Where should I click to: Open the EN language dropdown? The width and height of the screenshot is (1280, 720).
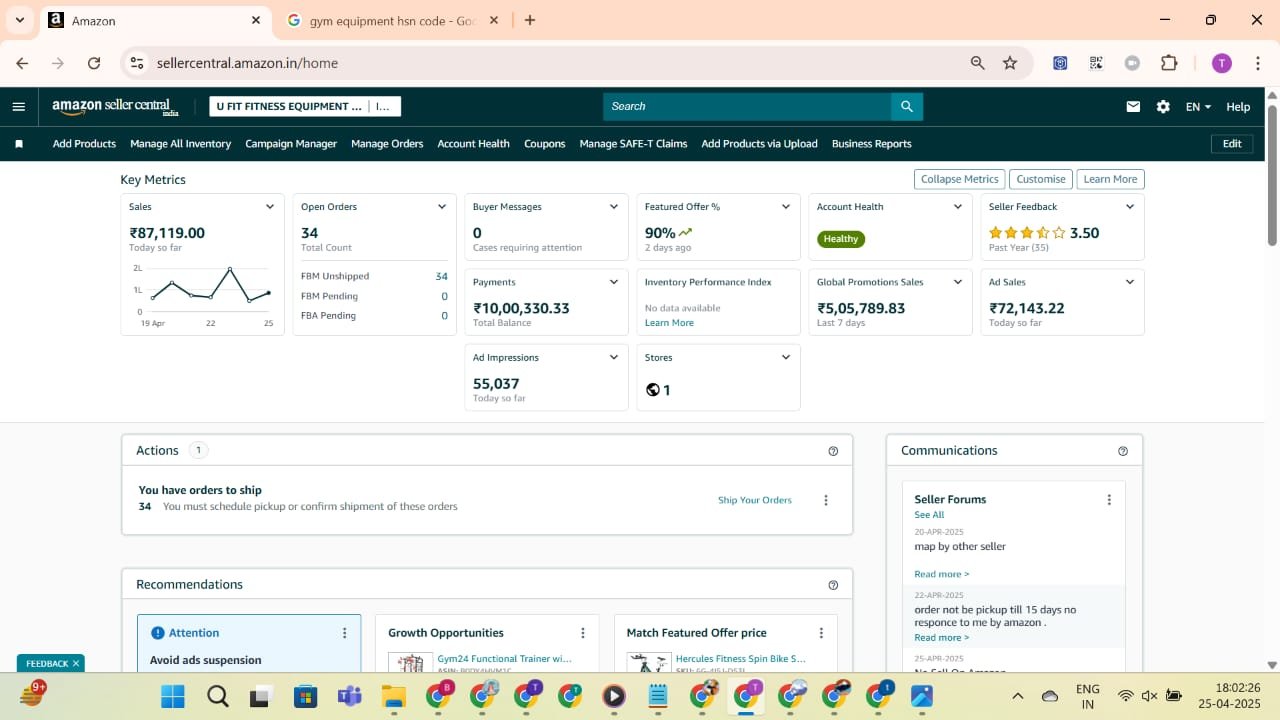click(1198, 107)
